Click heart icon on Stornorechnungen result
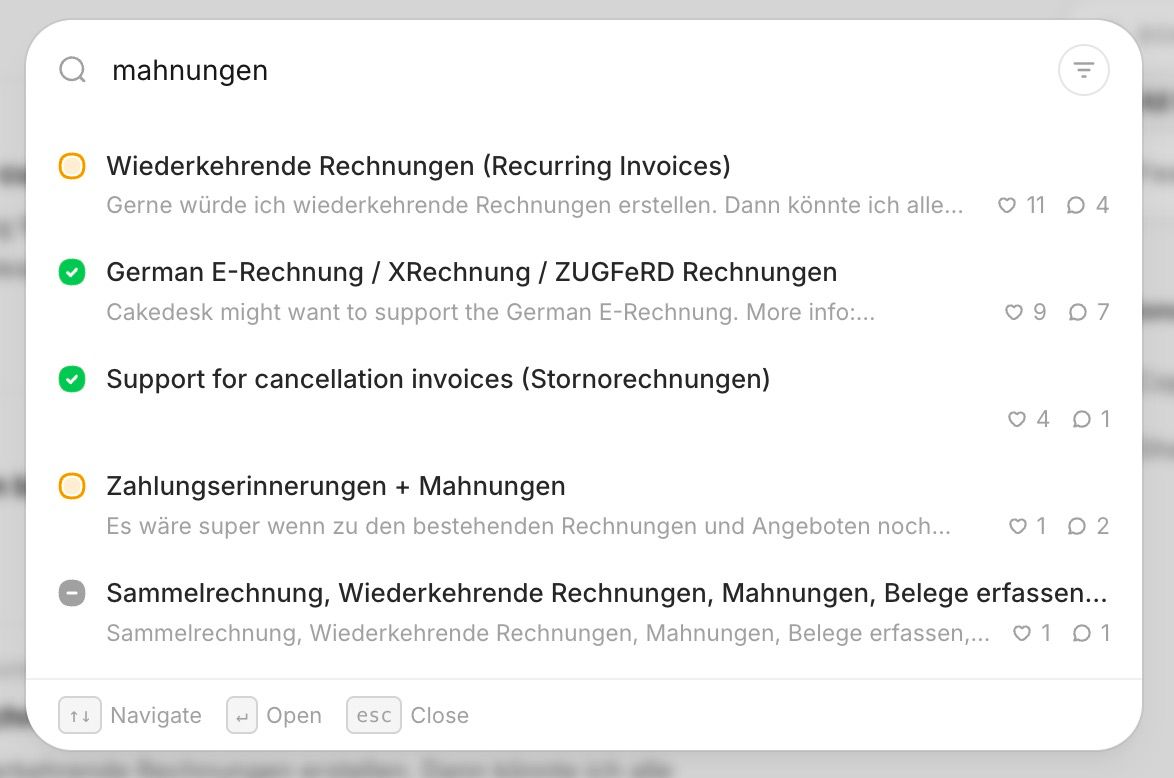Screen dimensions: 1174x778 [x=1016, y=419]
